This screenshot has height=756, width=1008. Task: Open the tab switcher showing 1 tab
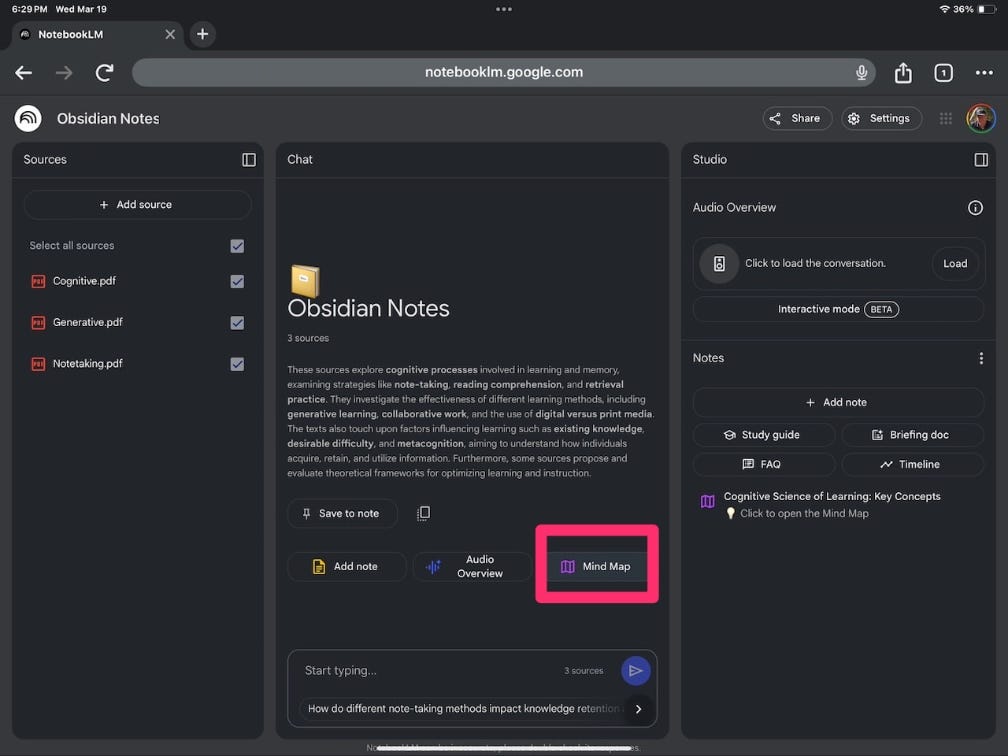(x=943, y=73)
